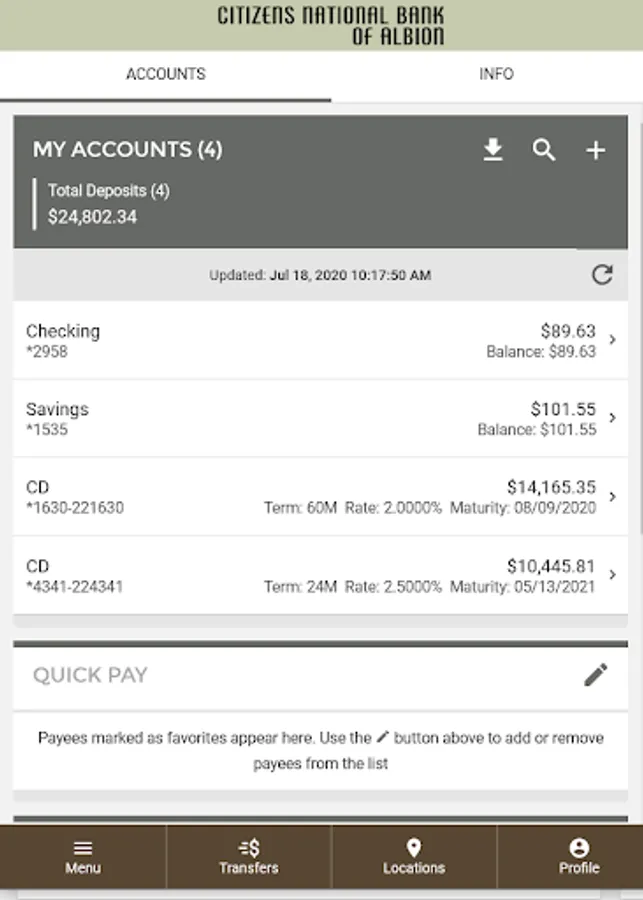
Task: Download the accounts list
Action: click(493, 151)
